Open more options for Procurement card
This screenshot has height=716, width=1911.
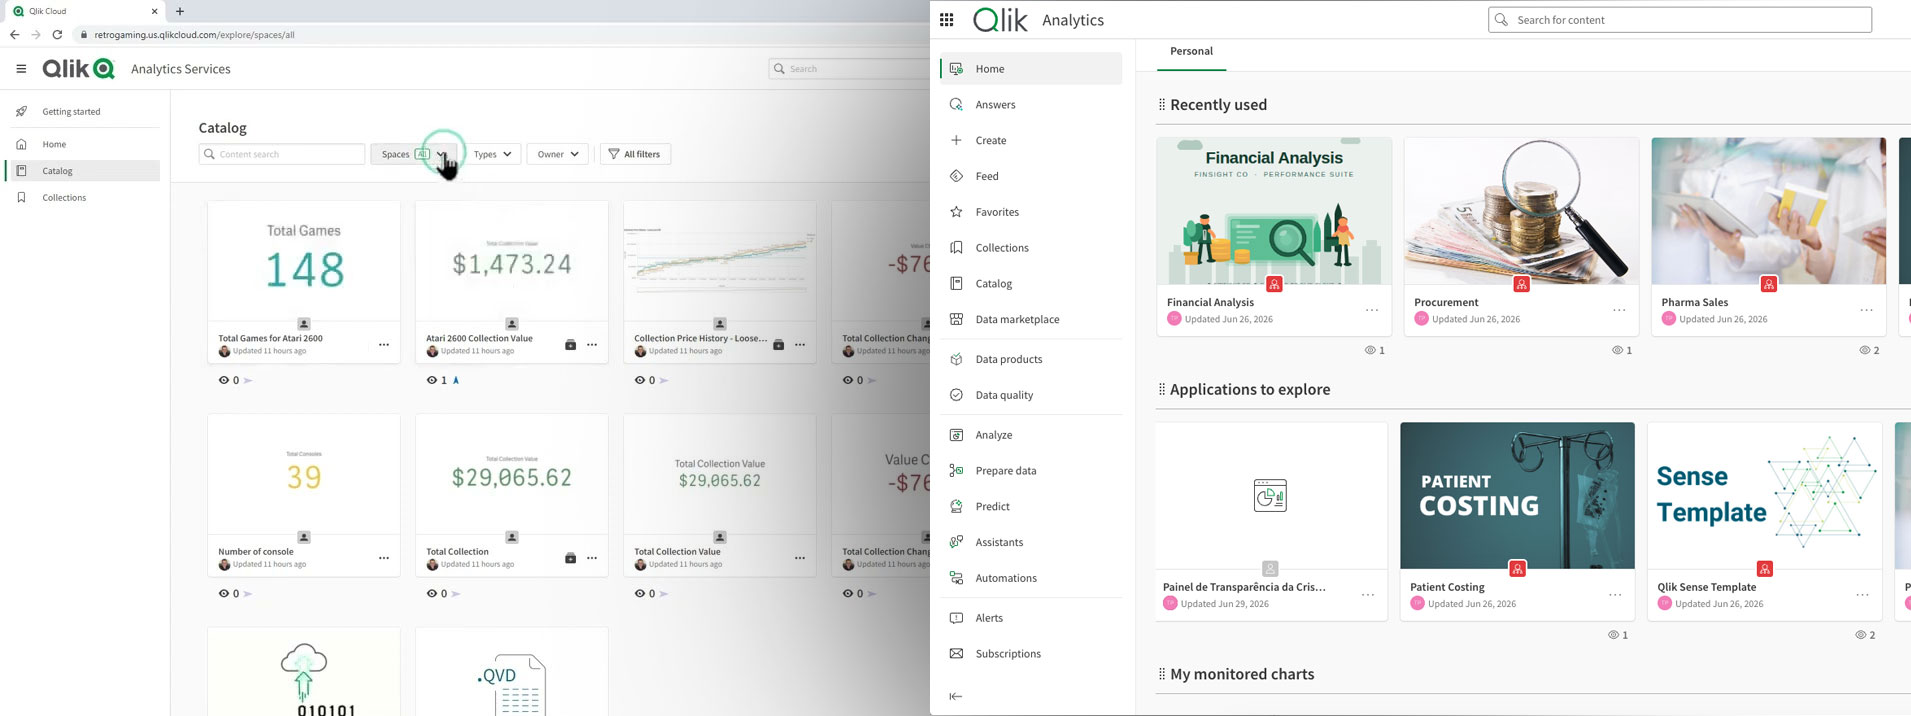(1619, 310)
